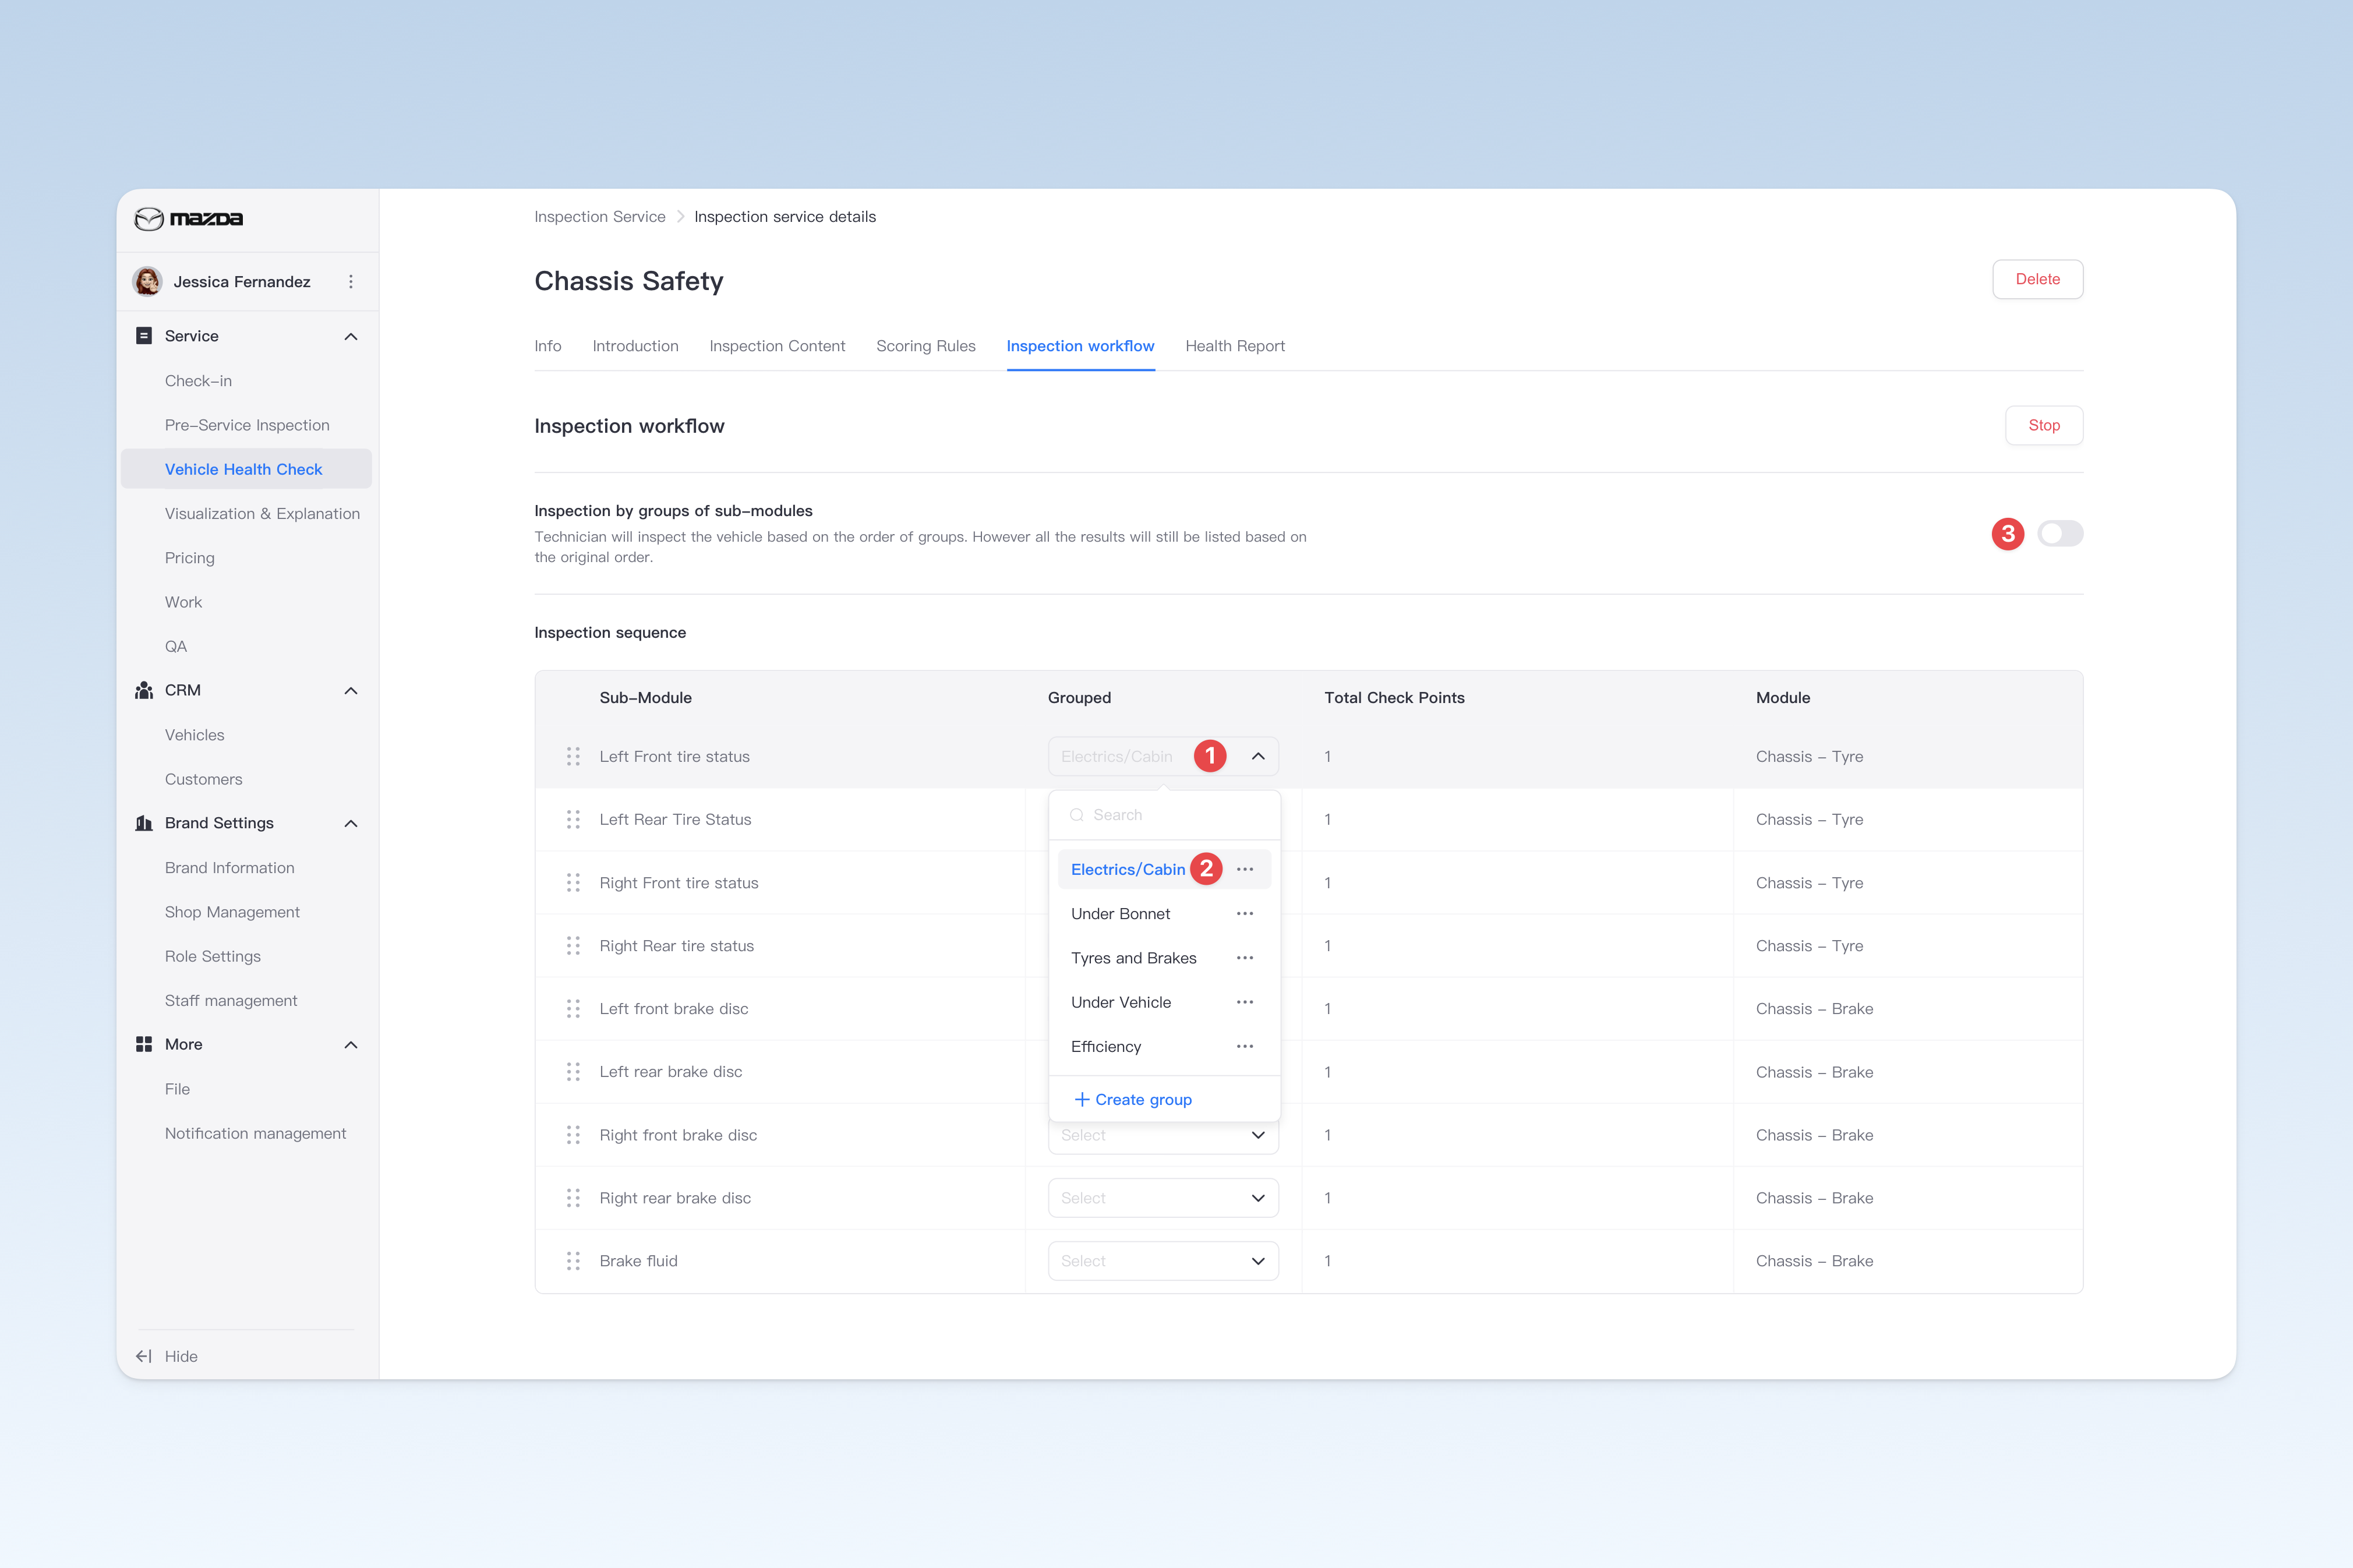Image resolution: width=2353 pixels, height=1568 pixels.
Task: Click the Stop button
Action: coord(2044,425)
